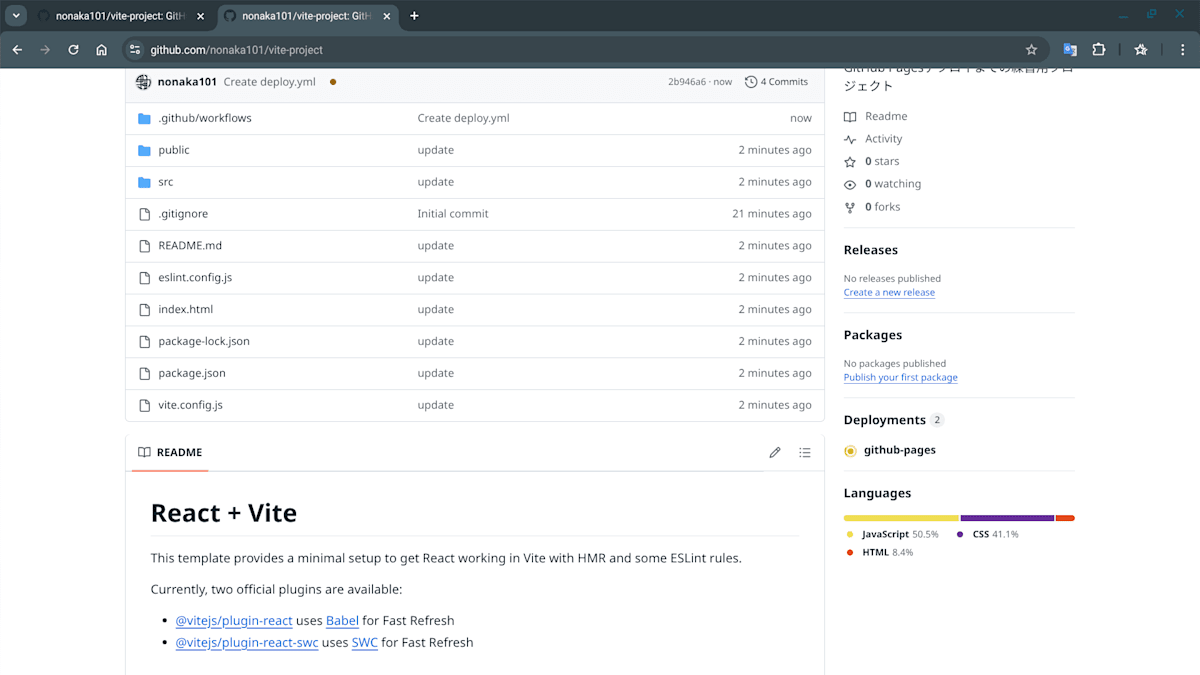
Task: Open the index.html file
Action: [186, 310]
